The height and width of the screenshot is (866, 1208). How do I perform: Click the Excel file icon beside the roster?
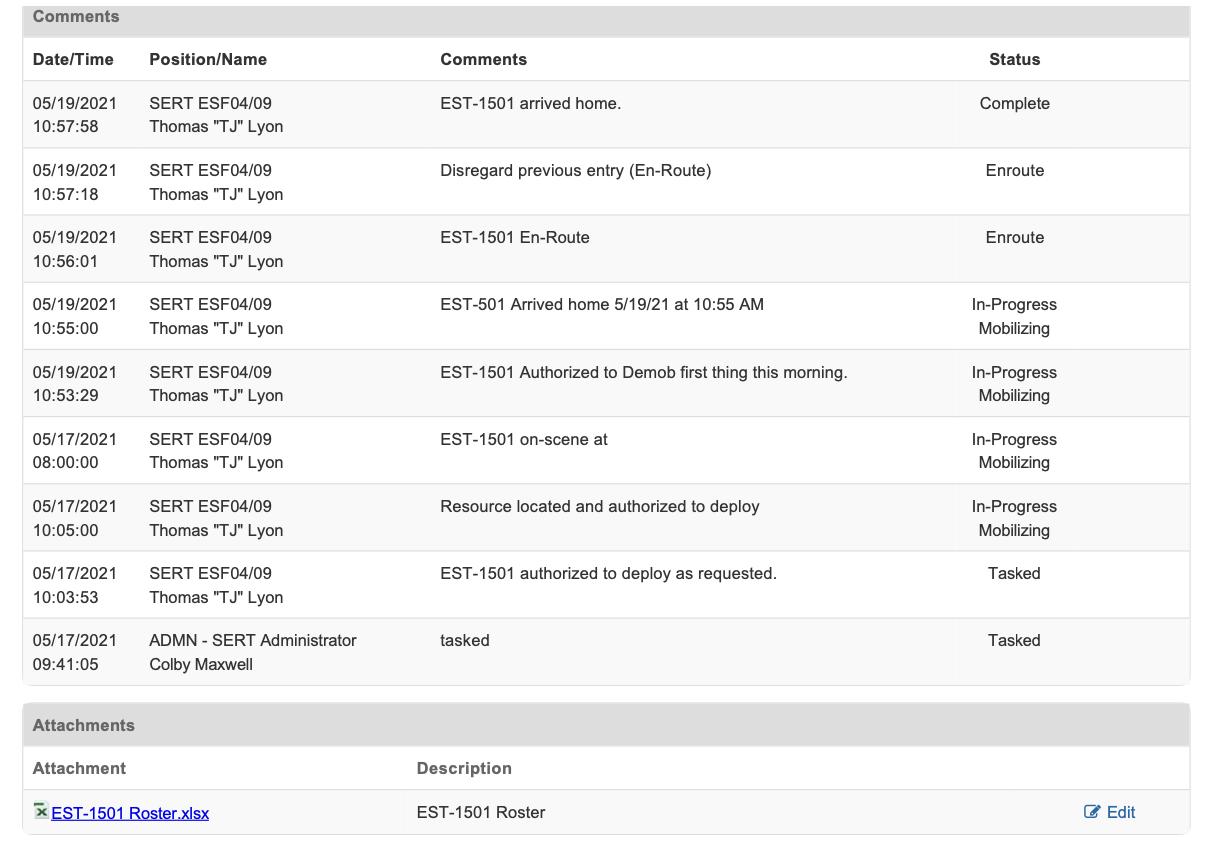tap(40, 811)
